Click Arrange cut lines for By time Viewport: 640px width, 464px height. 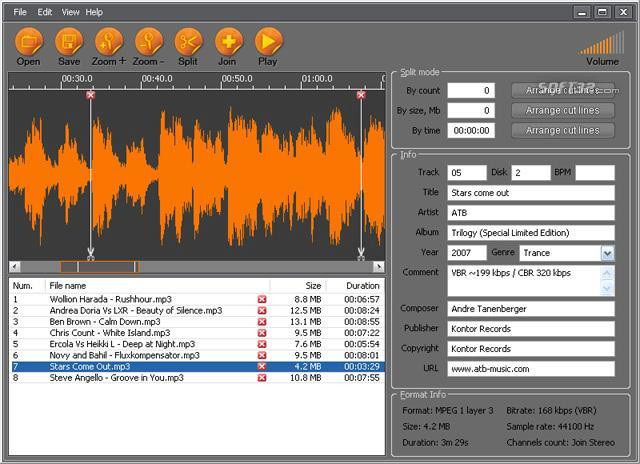[x=562, y=130]
